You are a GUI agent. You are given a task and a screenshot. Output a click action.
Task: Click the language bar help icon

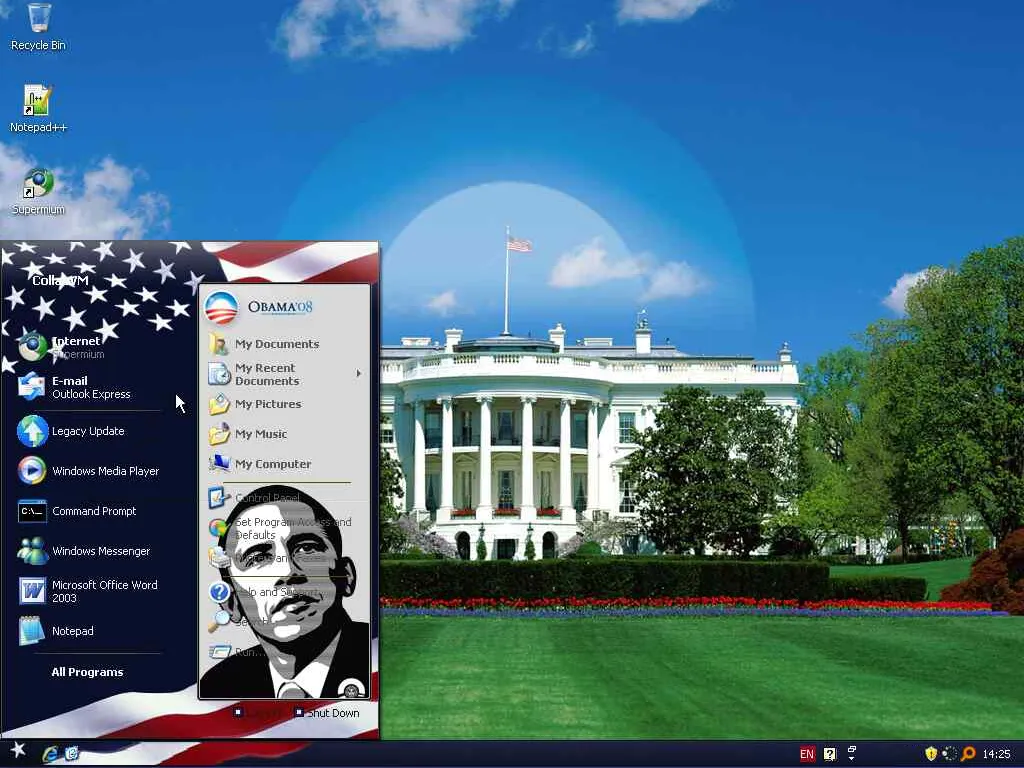(829, 754)
